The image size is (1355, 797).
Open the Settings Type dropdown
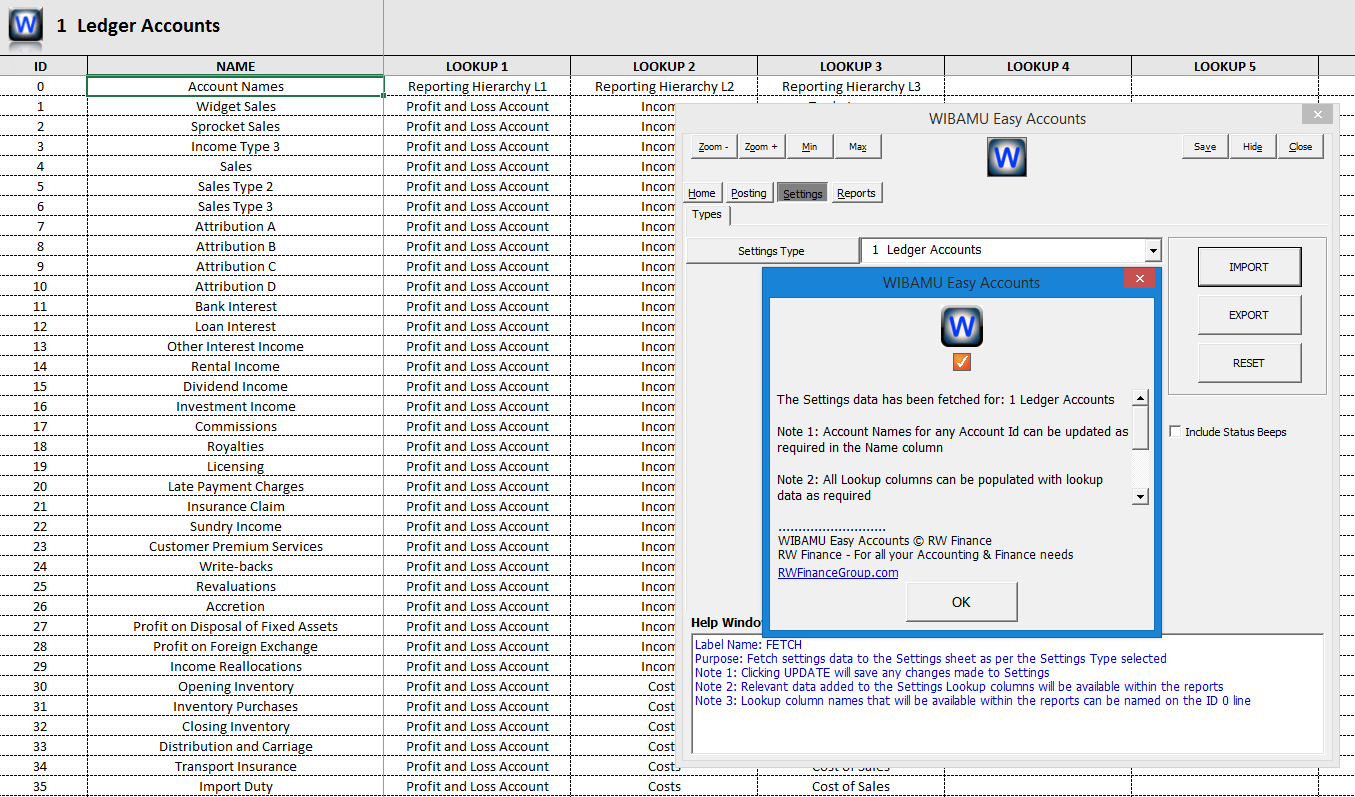click(1152, 250)
